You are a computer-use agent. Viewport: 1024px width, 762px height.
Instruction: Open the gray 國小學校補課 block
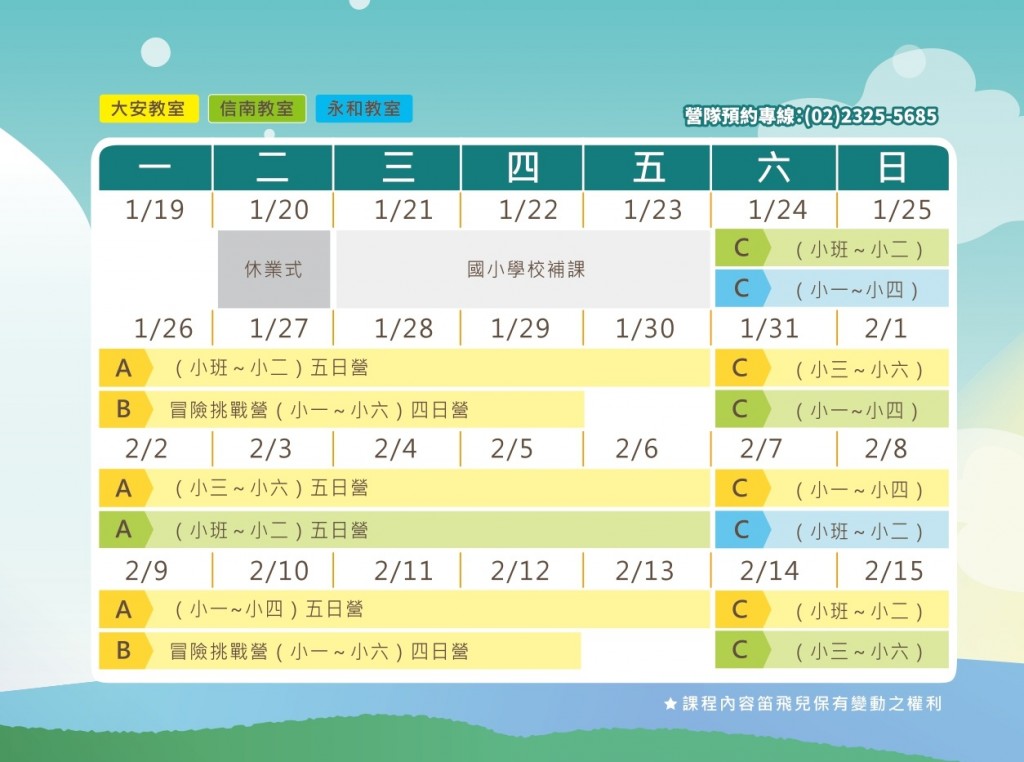[x=523, y=269]
